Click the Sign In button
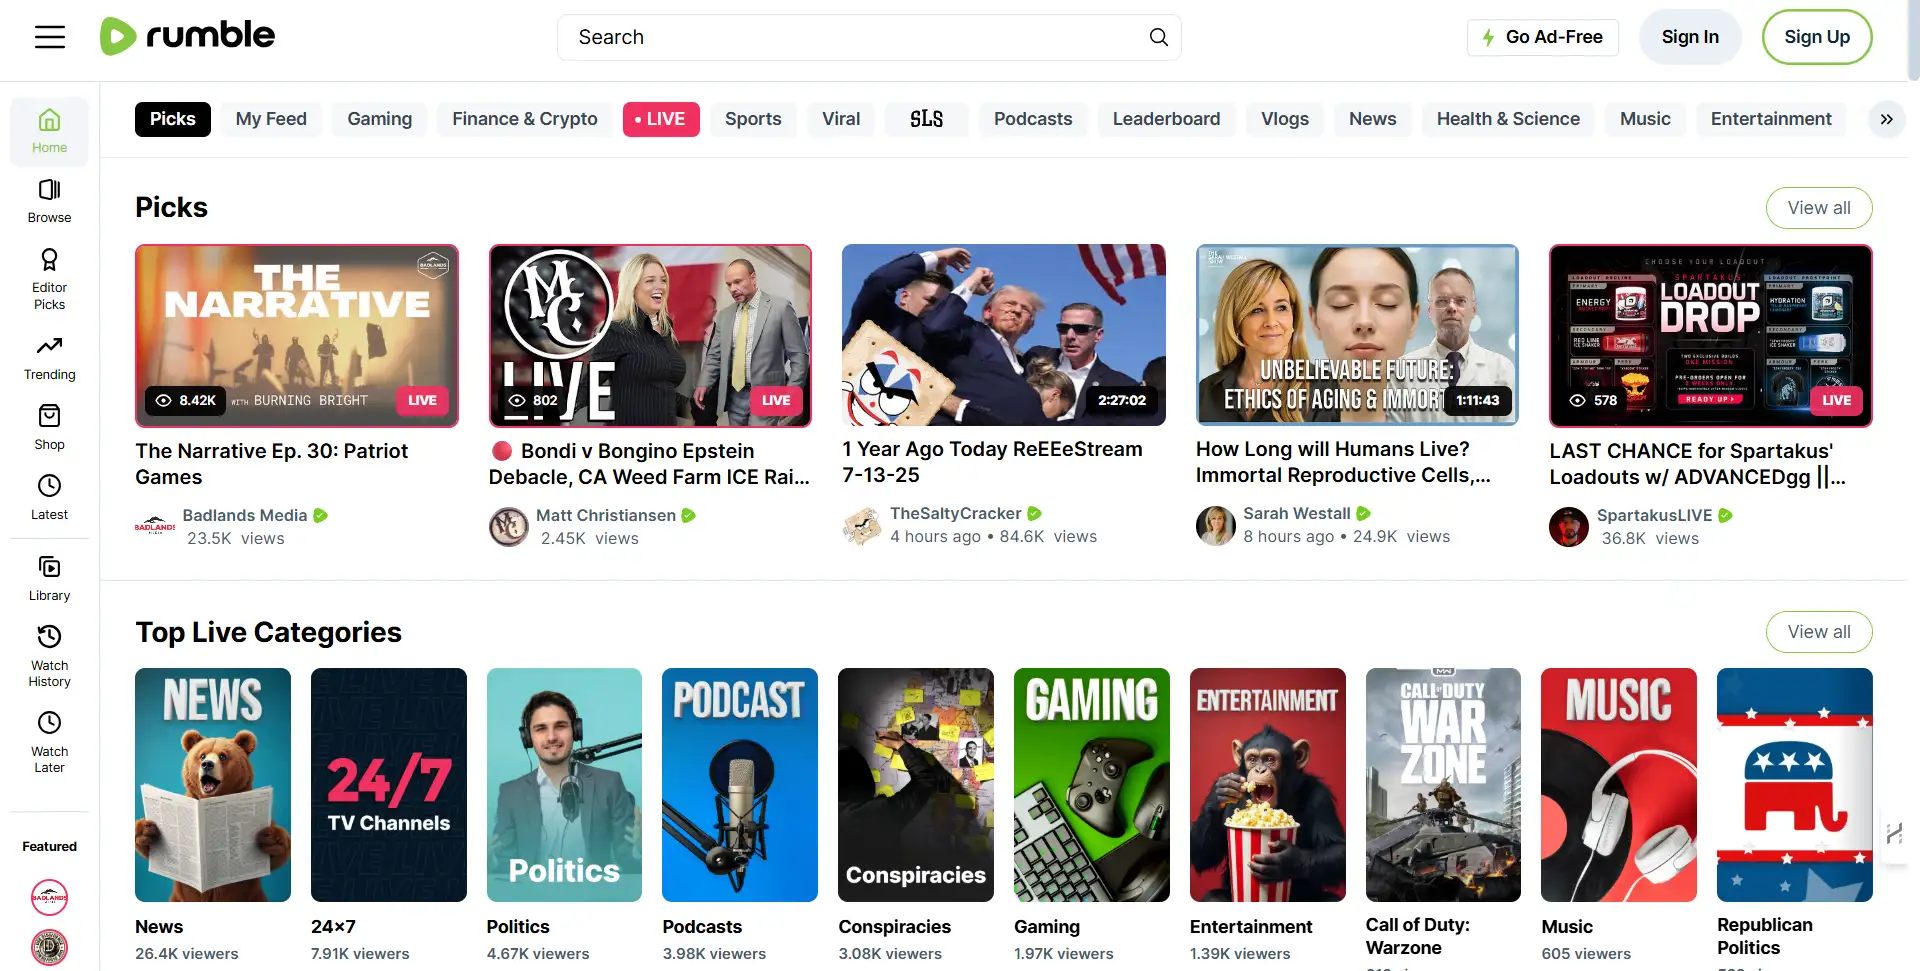The height and width of the screenshot is (971, 1920). coord(1690,37)
